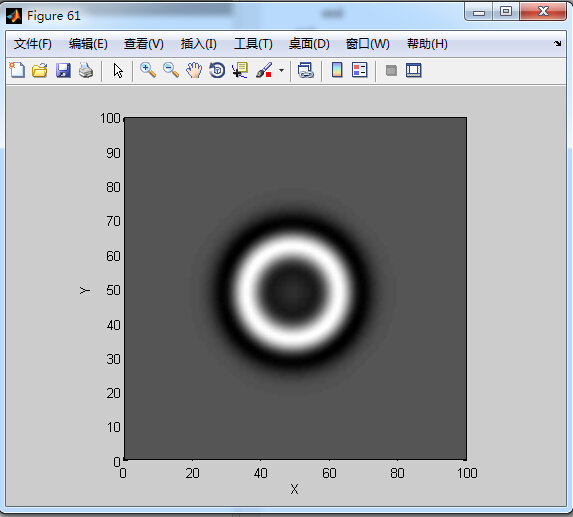The image size is (573, 517).
Task: Open the 工具(T) menu
Action: tap(253, 44)
